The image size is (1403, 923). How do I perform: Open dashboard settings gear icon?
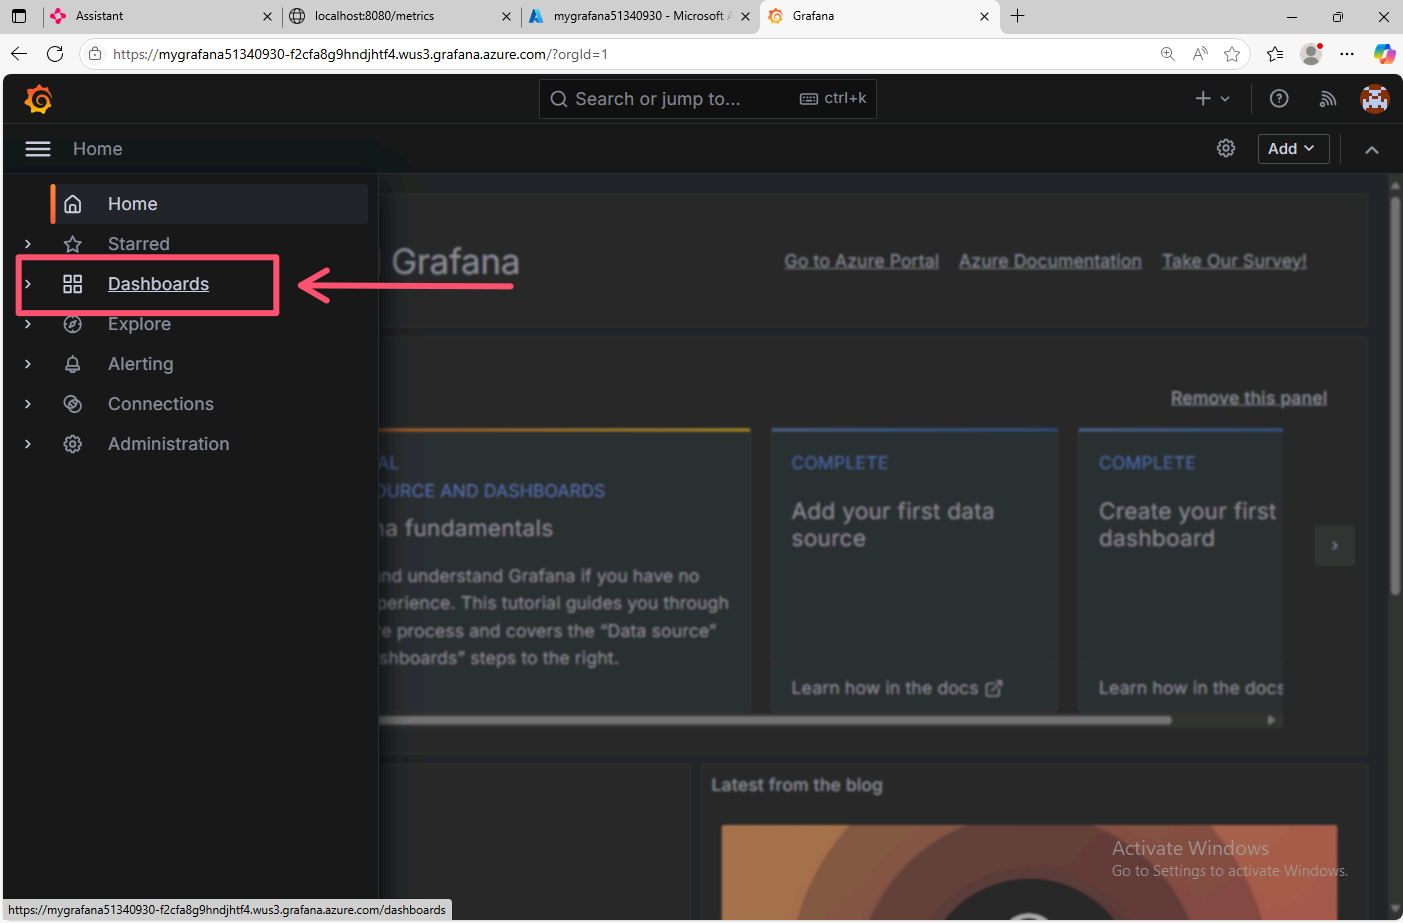1226,148
